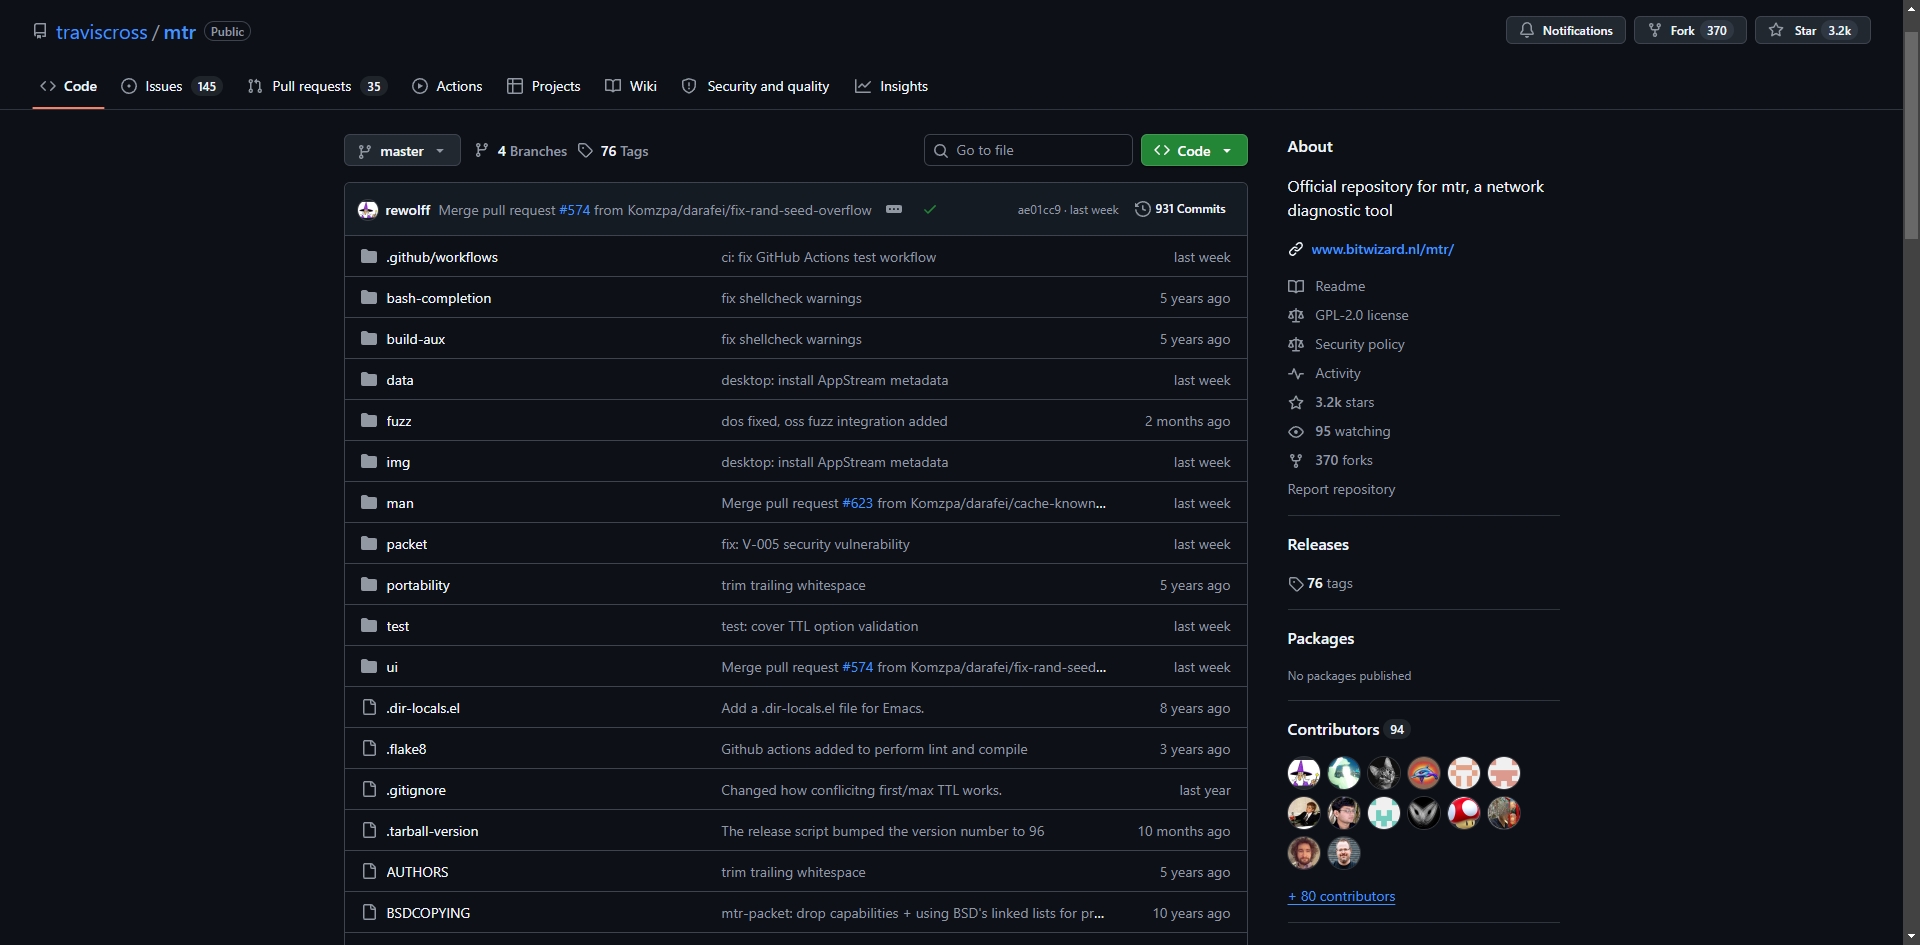
Task: Open pull request #623 link in man row
Action: (857, 503)
